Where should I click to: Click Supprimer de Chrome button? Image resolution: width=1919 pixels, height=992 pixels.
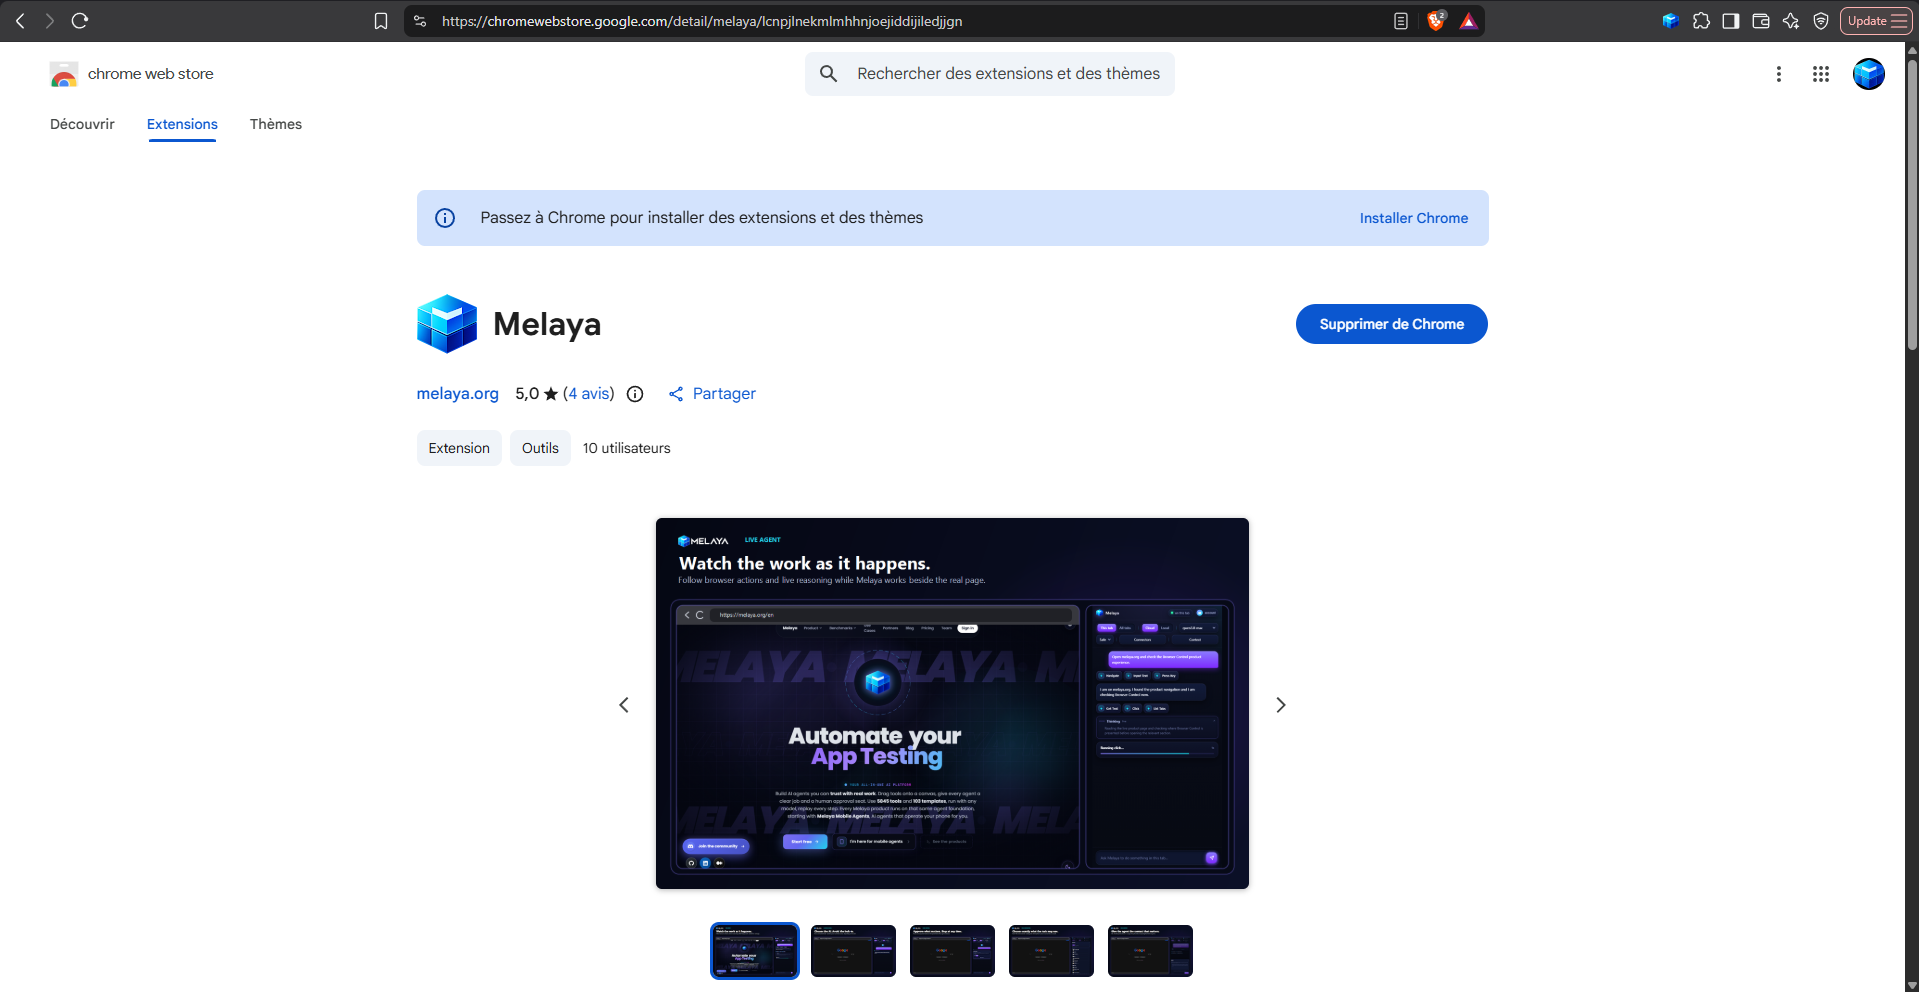click(x=1392, y=324)
